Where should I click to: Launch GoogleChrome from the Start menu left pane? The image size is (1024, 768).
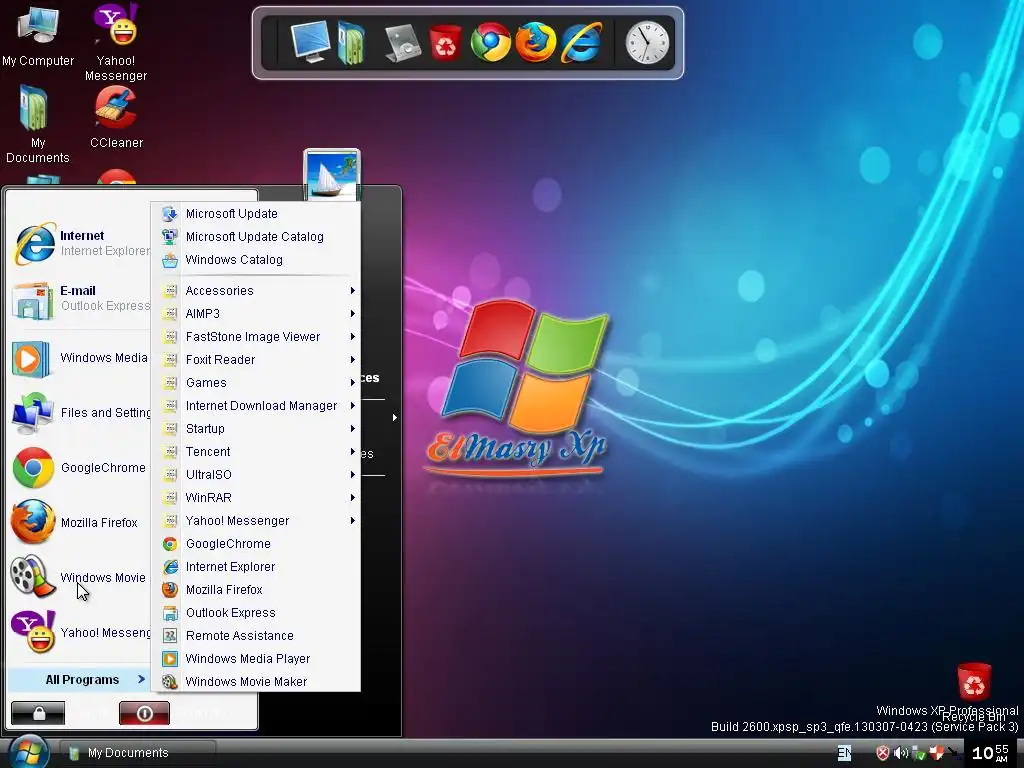(80, 468)
